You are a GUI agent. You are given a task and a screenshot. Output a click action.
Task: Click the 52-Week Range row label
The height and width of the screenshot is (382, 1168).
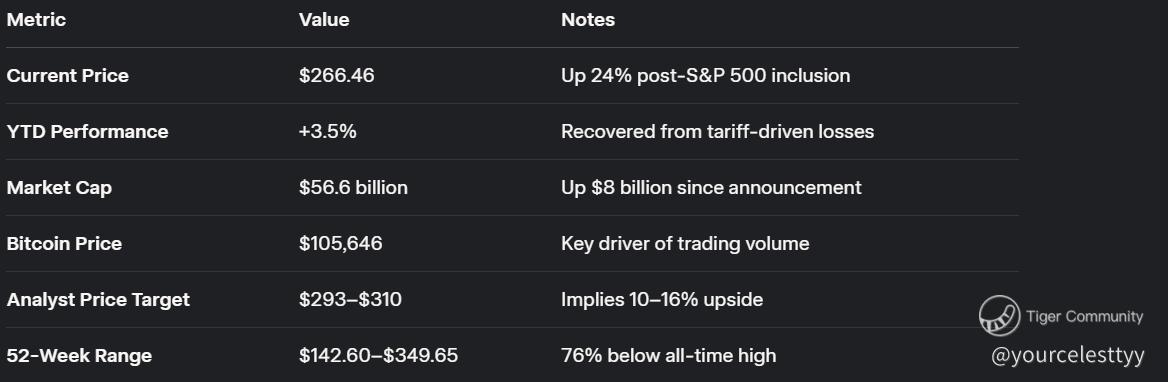[79, 356]
